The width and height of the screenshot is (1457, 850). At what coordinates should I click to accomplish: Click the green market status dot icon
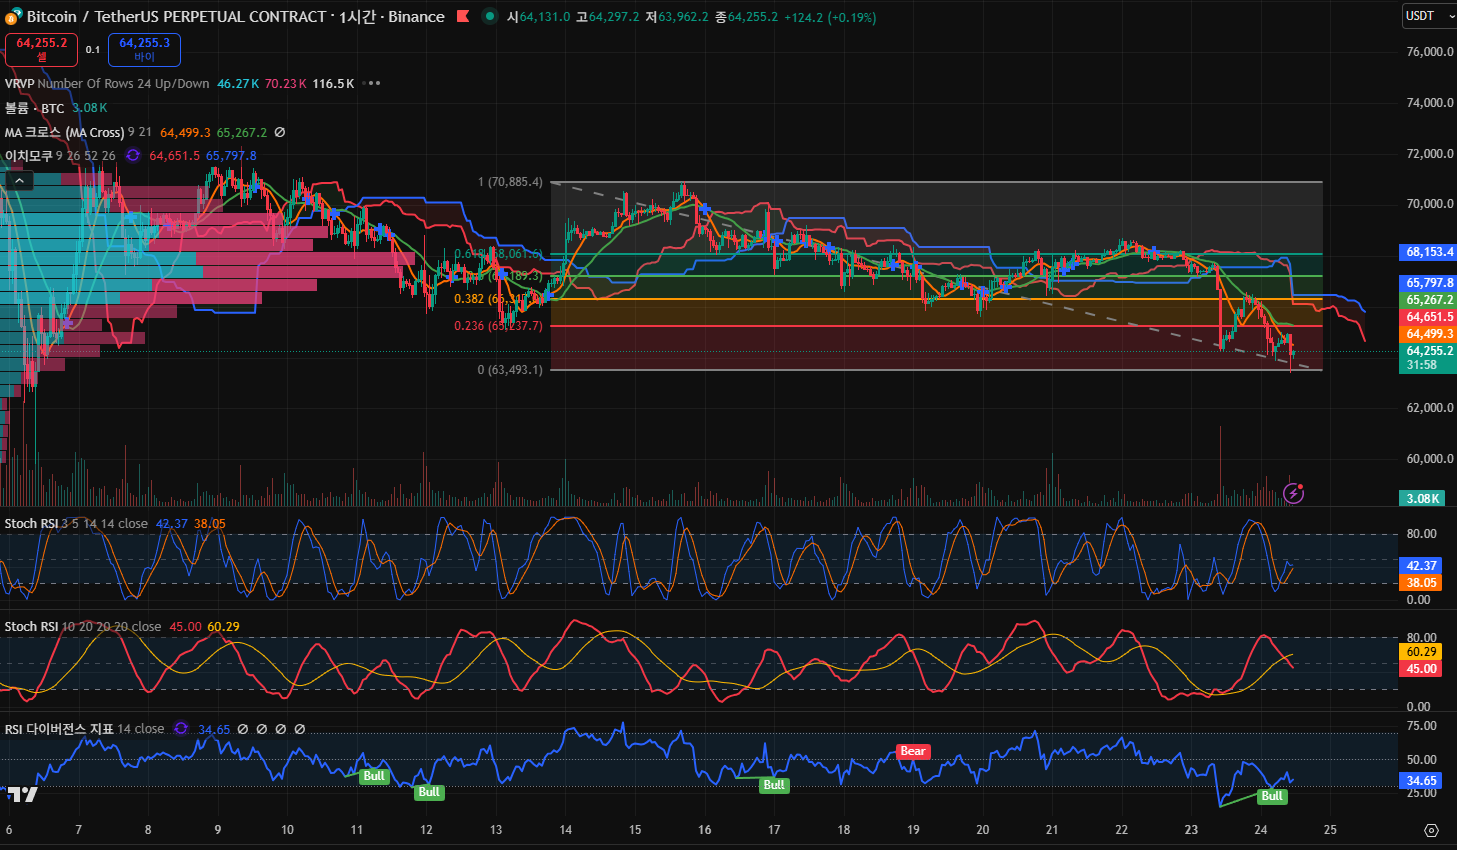tap(489, 16)
